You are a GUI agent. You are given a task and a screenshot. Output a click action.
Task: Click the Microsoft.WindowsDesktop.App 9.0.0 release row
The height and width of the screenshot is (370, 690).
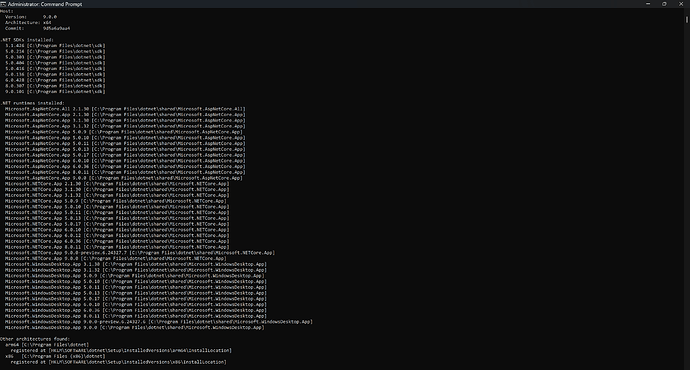click(135, 327)
